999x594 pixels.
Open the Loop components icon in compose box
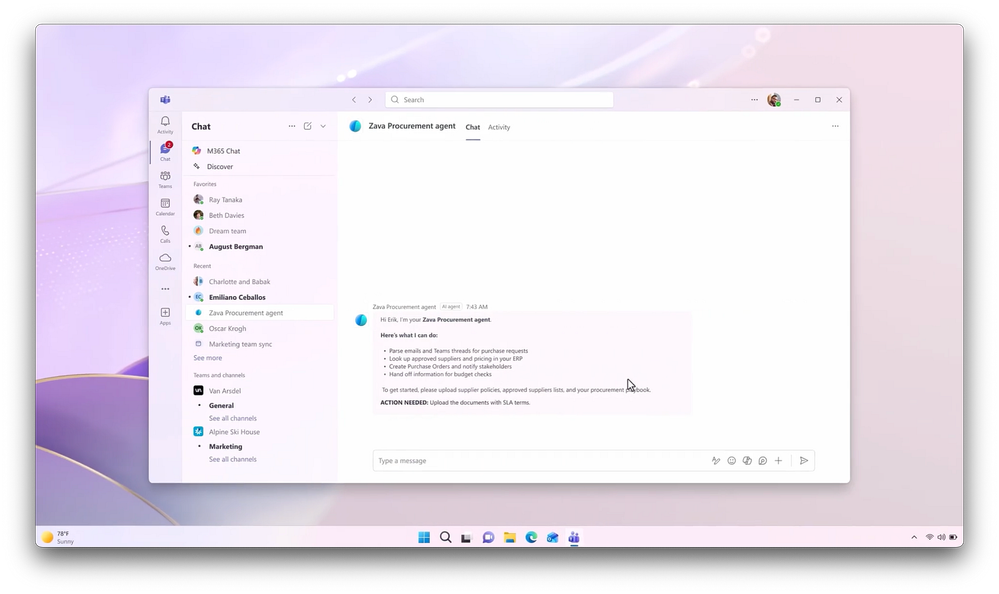coord(763,461)
